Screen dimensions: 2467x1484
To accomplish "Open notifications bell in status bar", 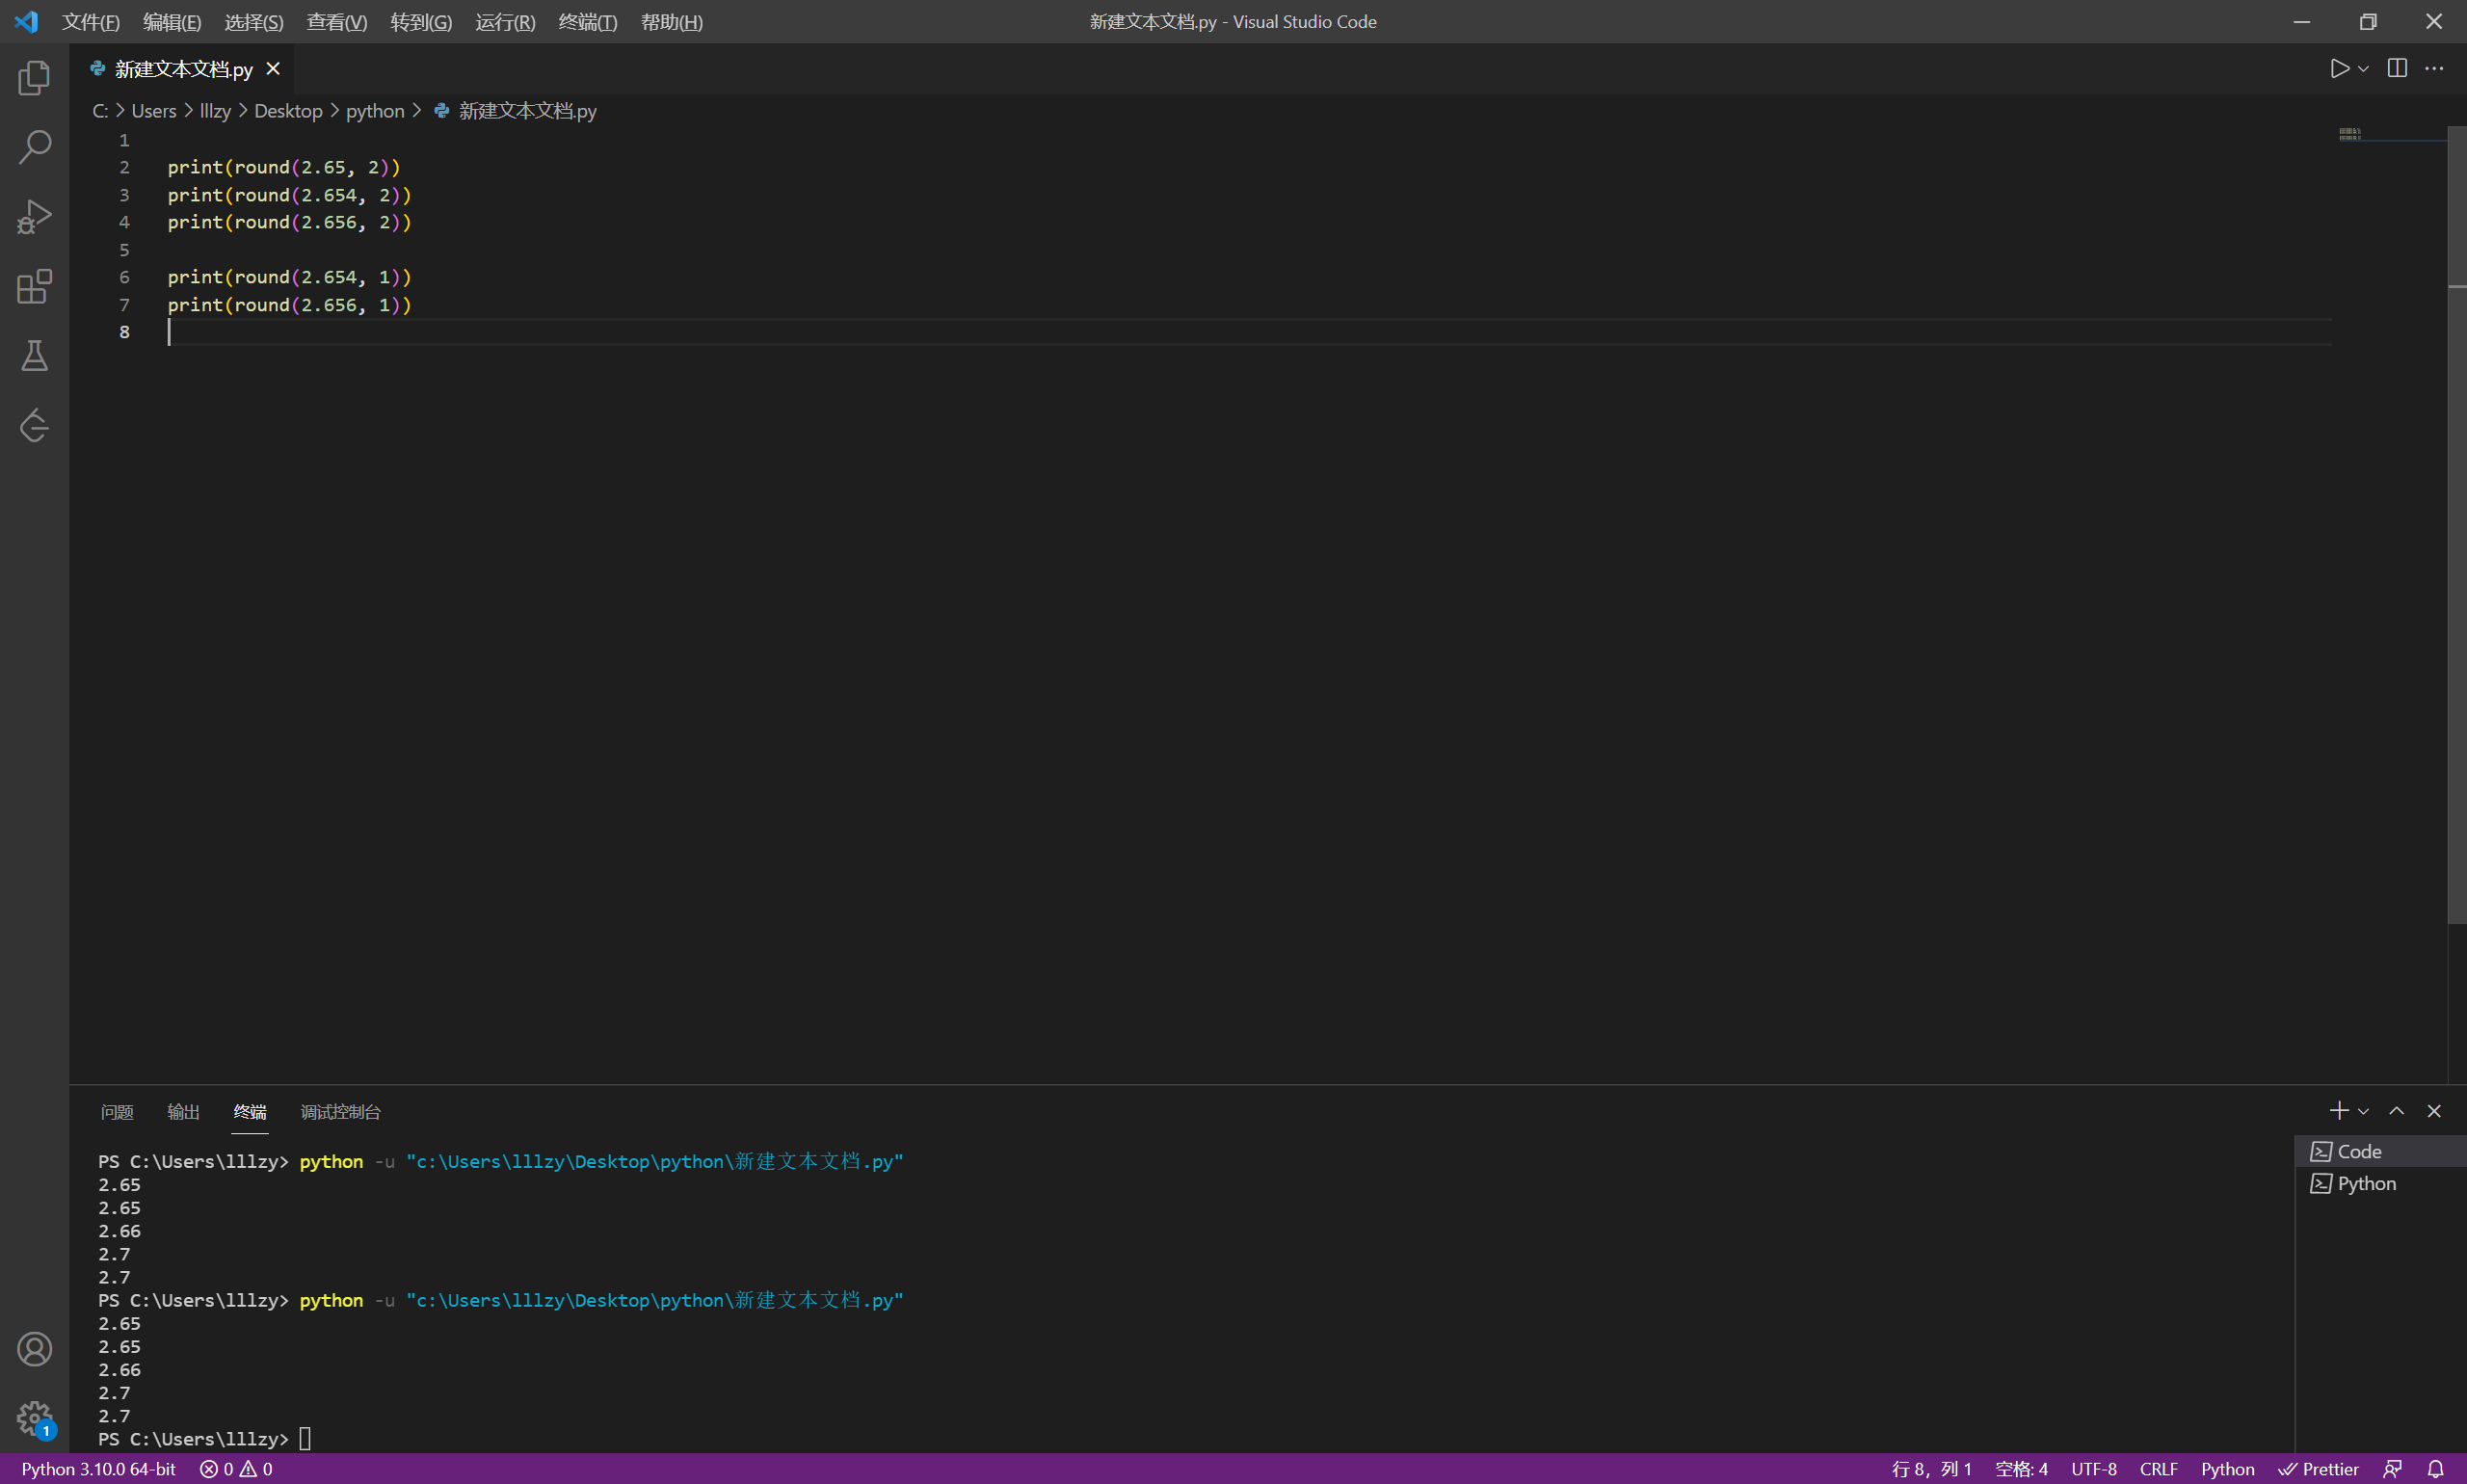I will 2436,1469.
